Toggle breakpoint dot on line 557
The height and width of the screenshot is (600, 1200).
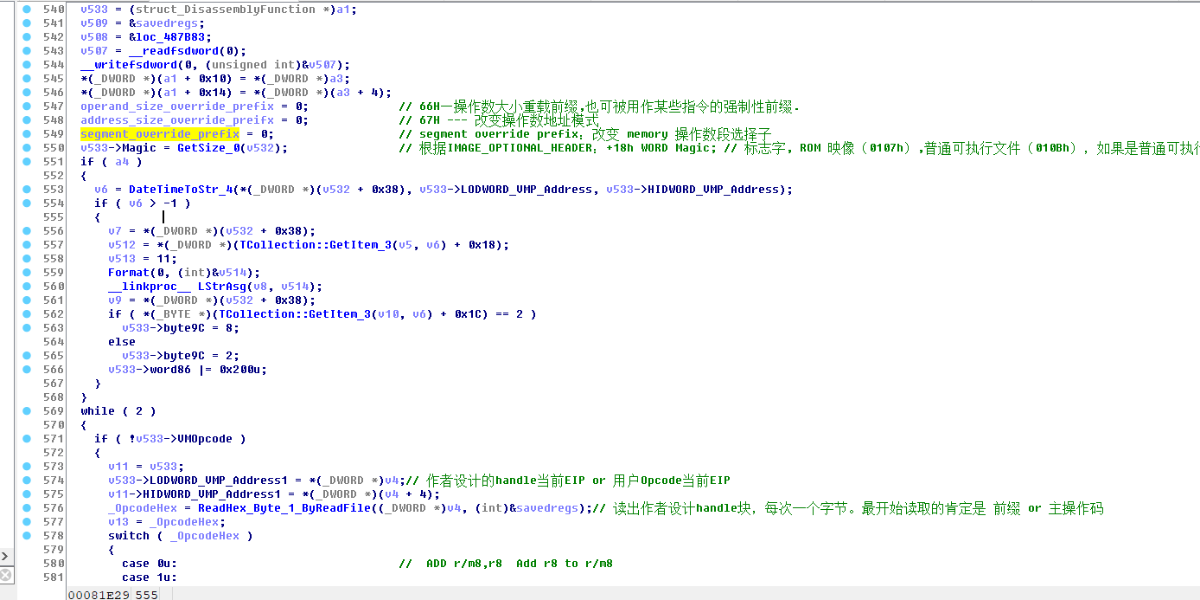tap(26, 245)
